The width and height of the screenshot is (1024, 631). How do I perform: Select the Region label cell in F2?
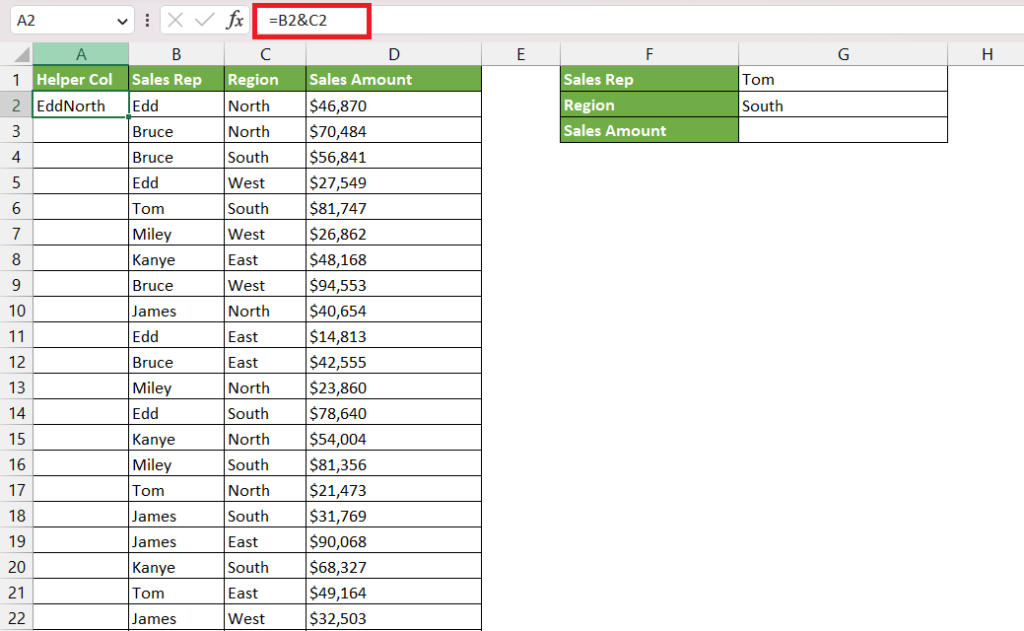pos(648,105)
